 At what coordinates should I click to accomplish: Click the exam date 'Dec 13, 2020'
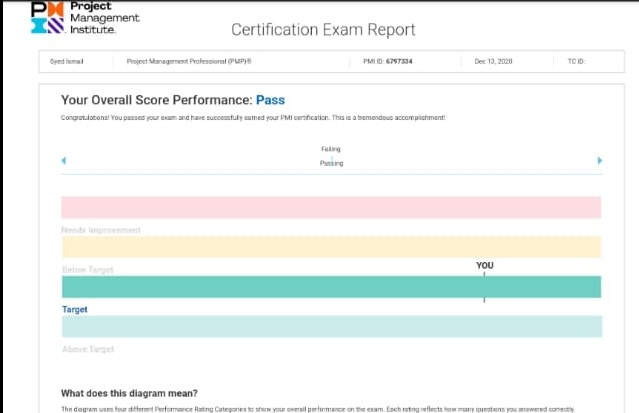493,62
